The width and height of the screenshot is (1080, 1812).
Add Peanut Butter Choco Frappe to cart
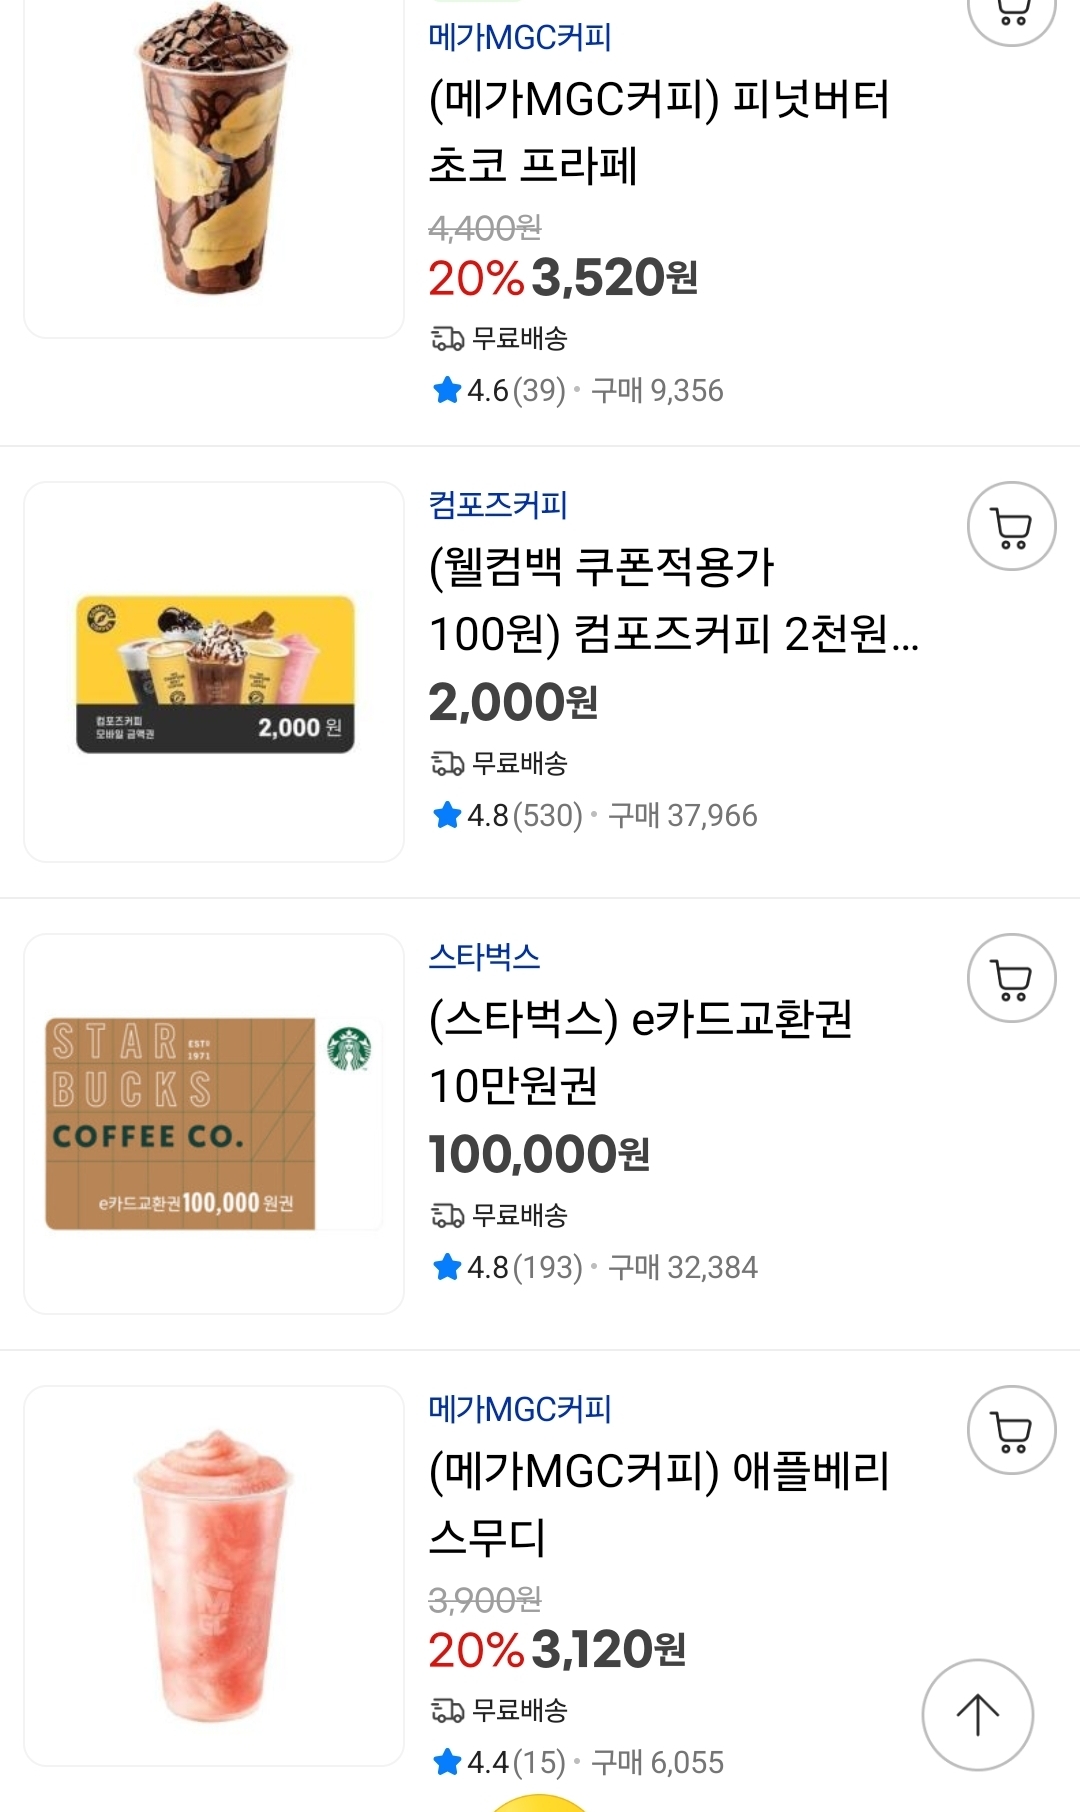click(x=1011, y=12)
